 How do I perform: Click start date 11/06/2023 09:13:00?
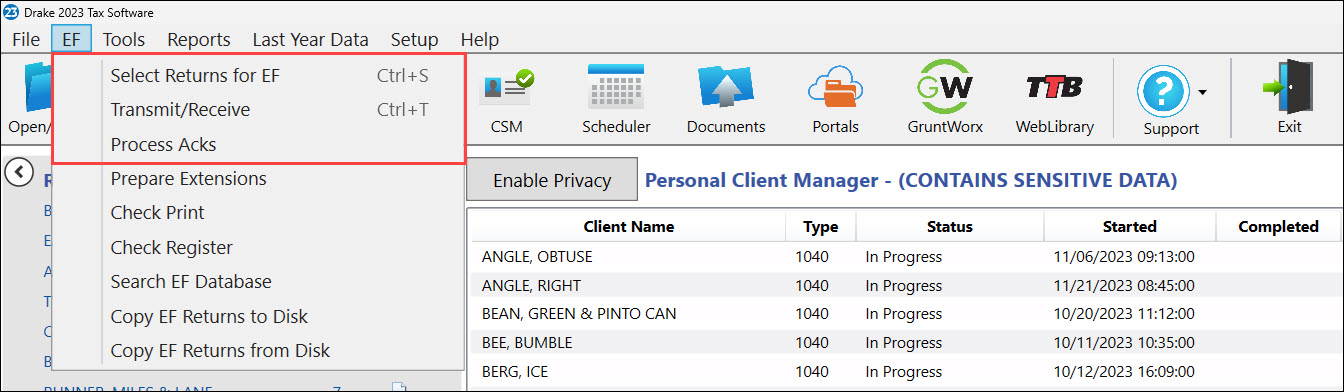coord(1124,257)
